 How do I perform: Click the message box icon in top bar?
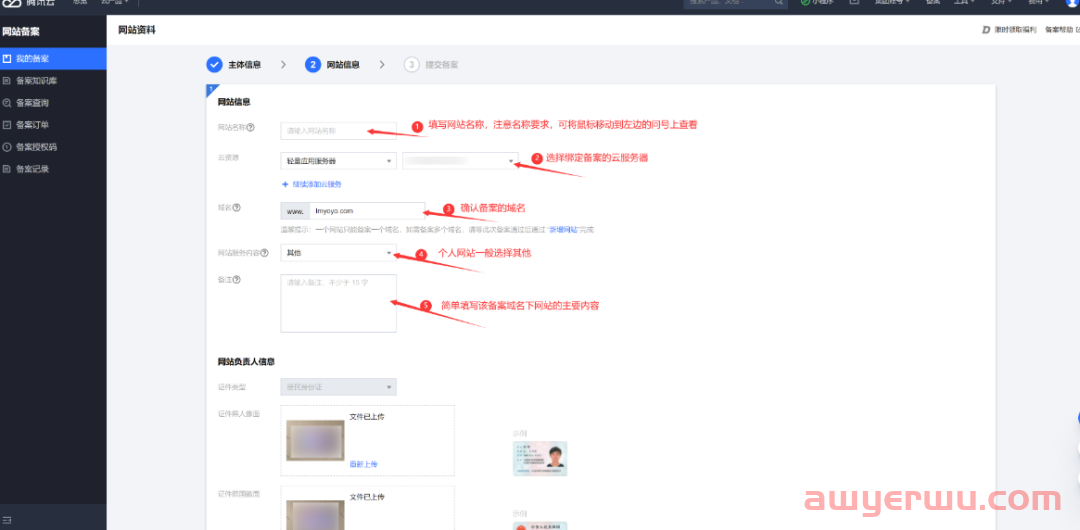[854, 3]
